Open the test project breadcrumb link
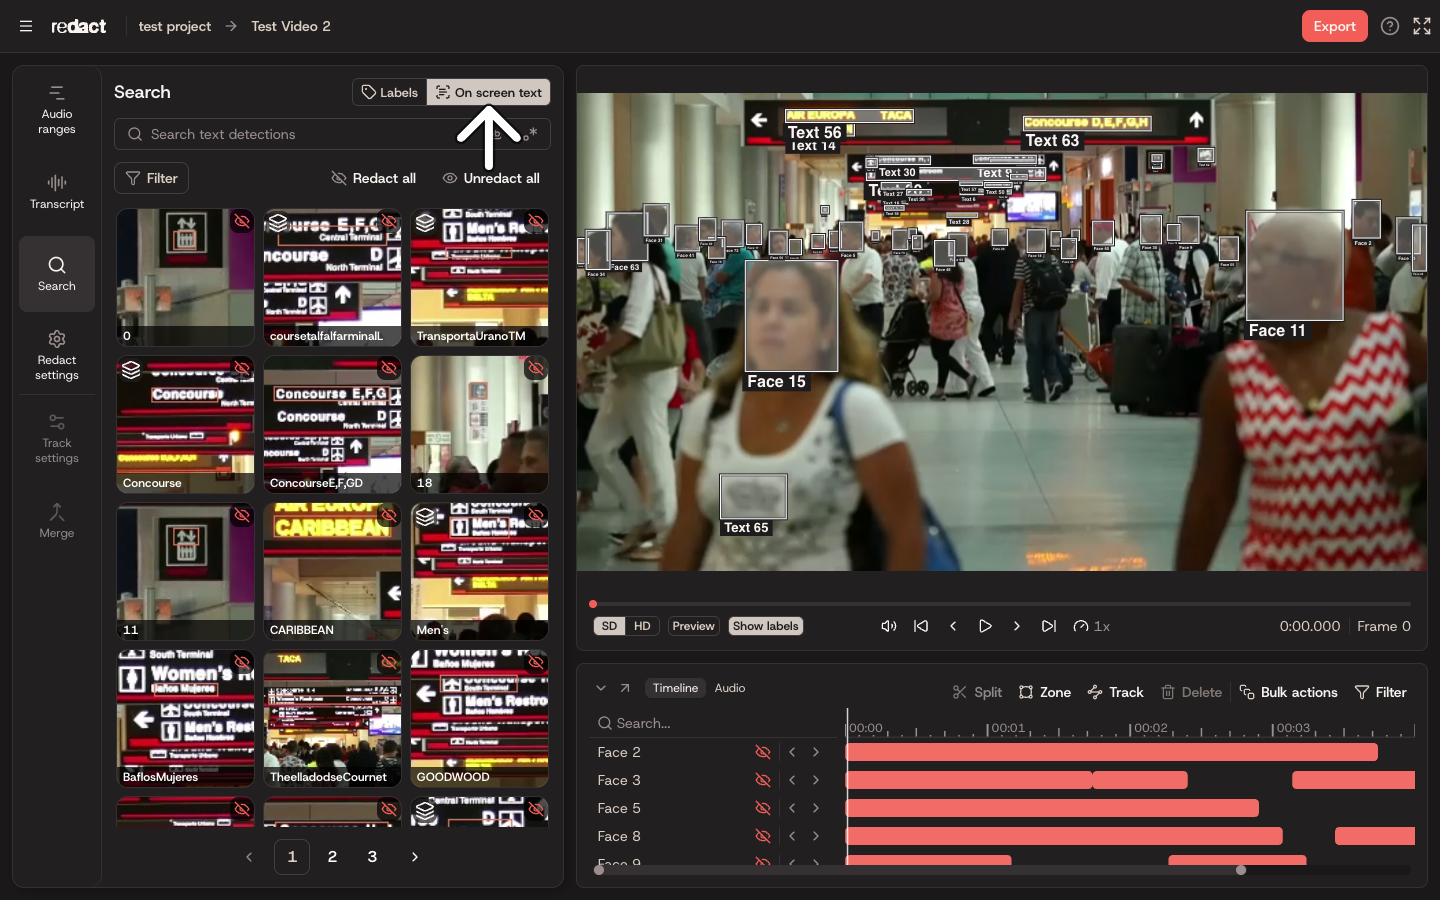The width and height of the screenshot is (1440, 900). [x=175, y=26]
